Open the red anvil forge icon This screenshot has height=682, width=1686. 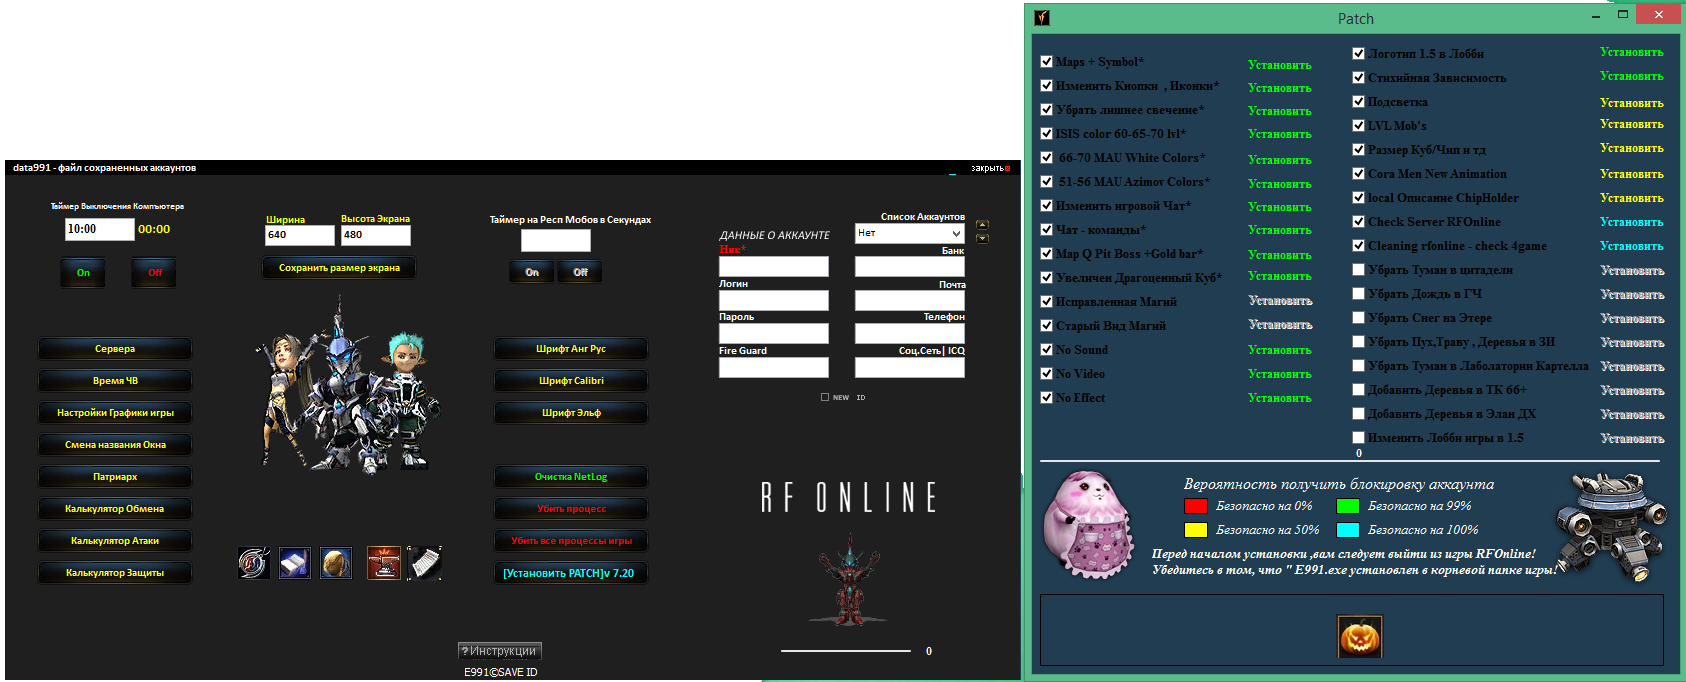point(384,563)
